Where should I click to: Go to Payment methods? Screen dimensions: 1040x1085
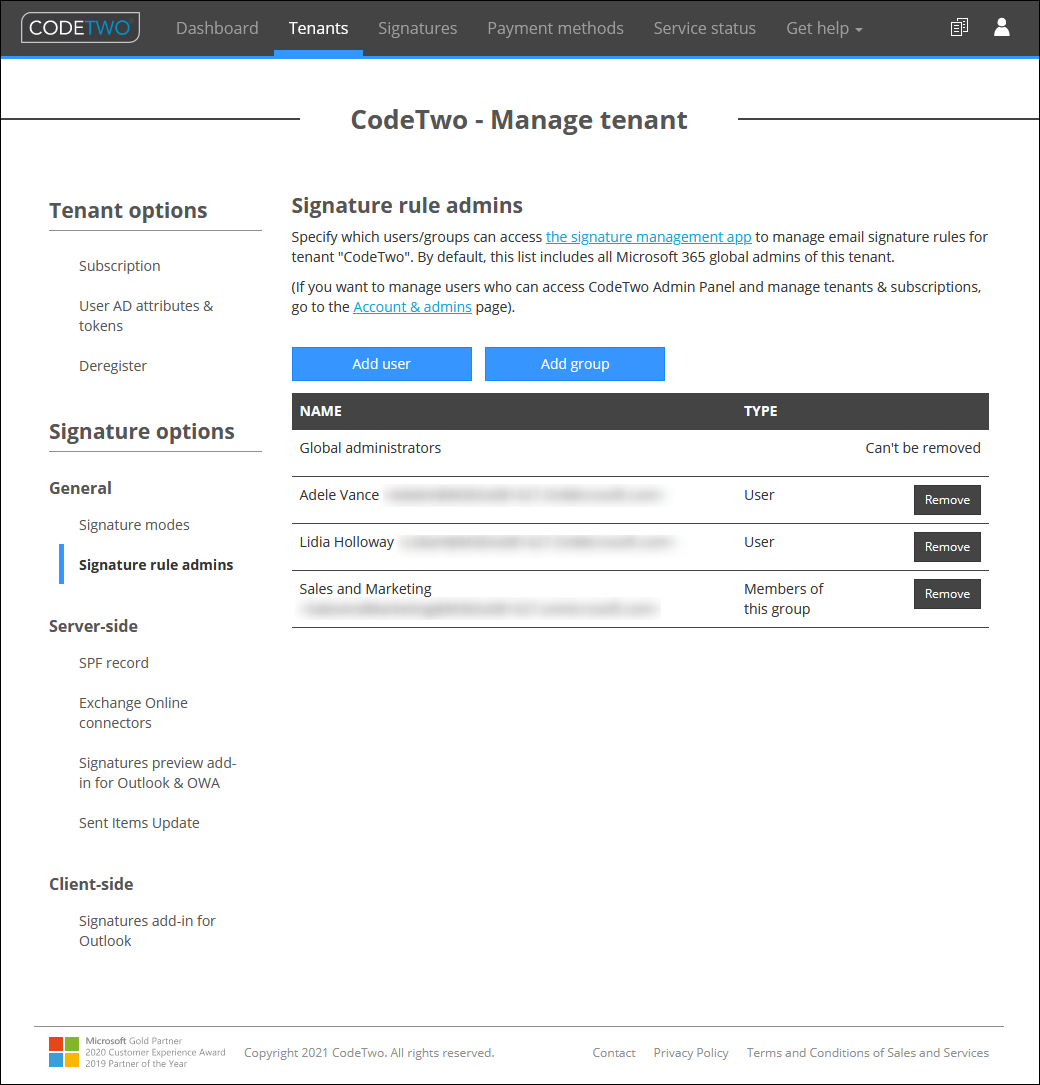click(555, 28)
